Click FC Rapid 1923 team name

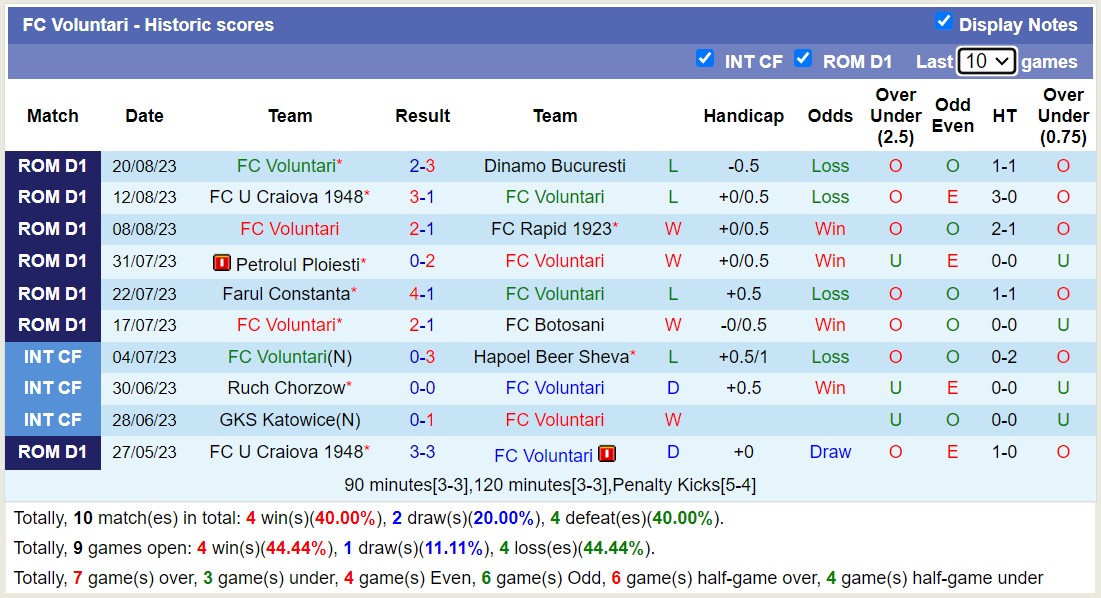(x=551, y=229)
